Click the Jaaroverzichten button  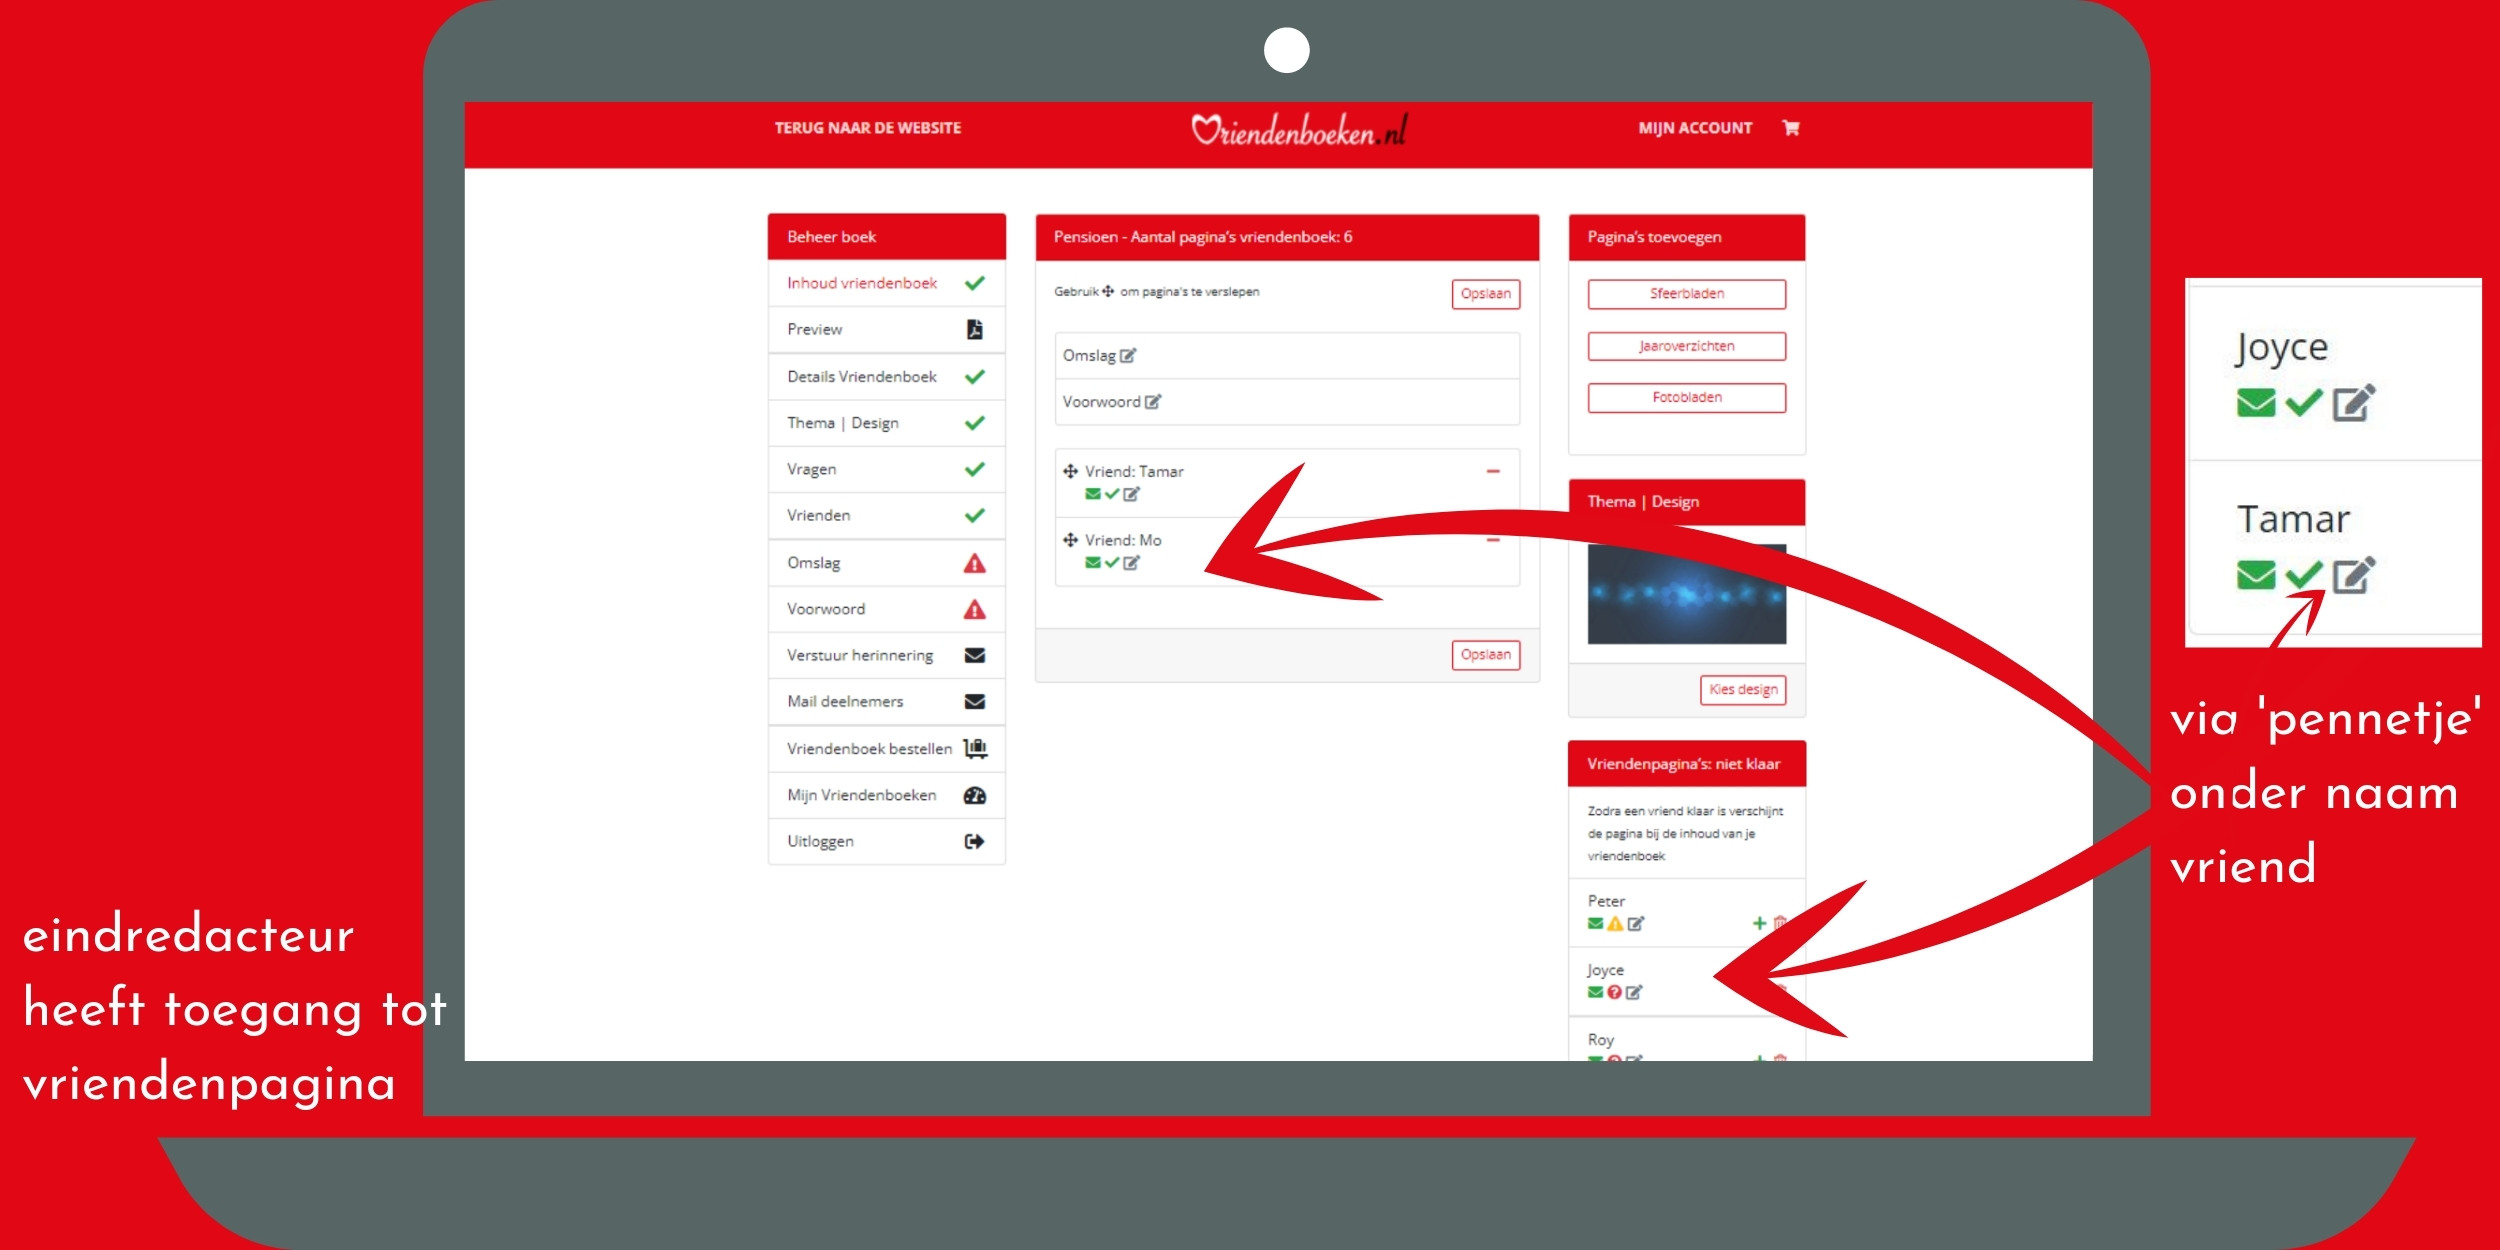point(1687,346)
